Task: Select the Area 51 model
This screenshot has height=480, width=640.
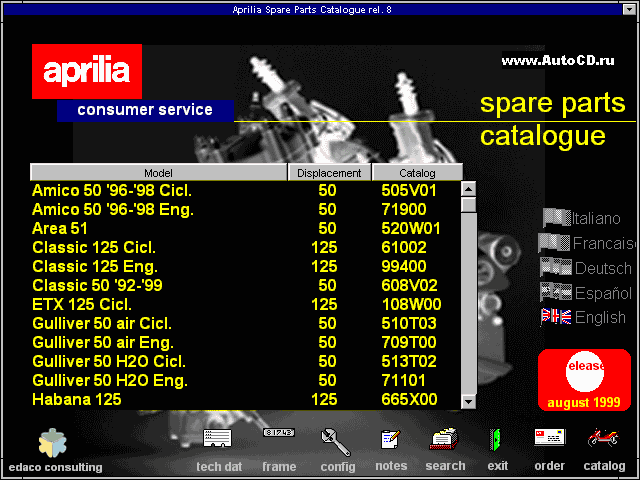Action: (x=245, y=229)
